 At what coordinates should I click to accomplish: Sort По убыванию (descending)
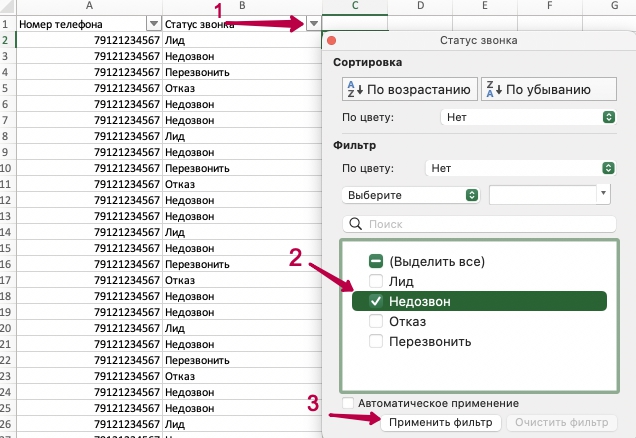click(x=549, y=89)
